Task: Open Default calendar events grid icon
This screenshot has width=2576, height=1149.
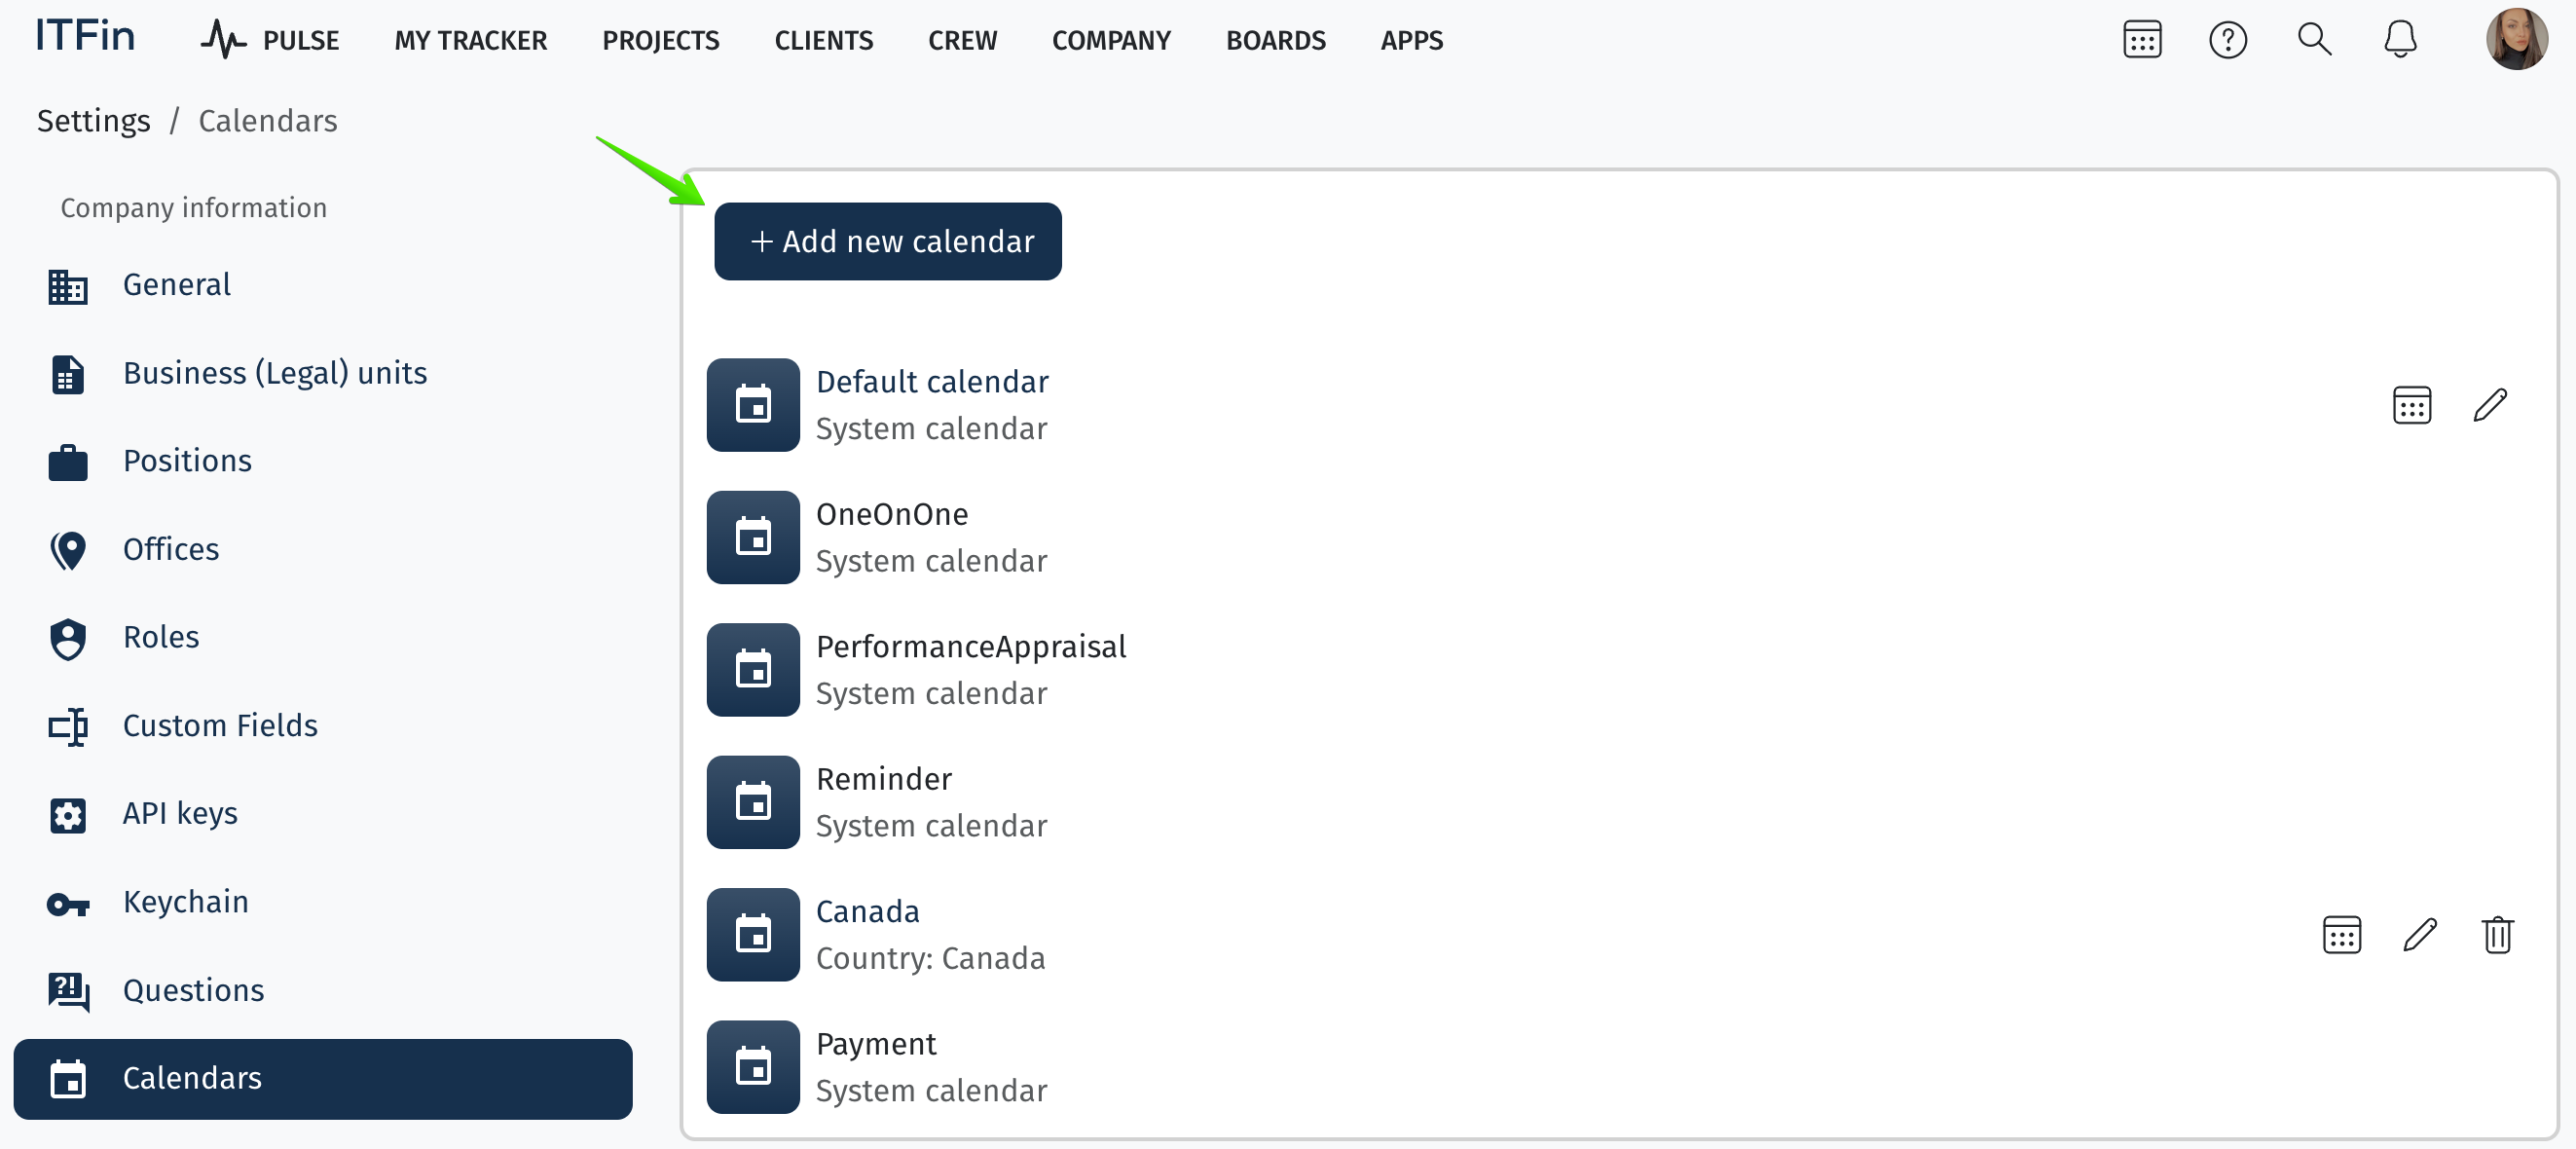Action: click(x=2411, y=405)
